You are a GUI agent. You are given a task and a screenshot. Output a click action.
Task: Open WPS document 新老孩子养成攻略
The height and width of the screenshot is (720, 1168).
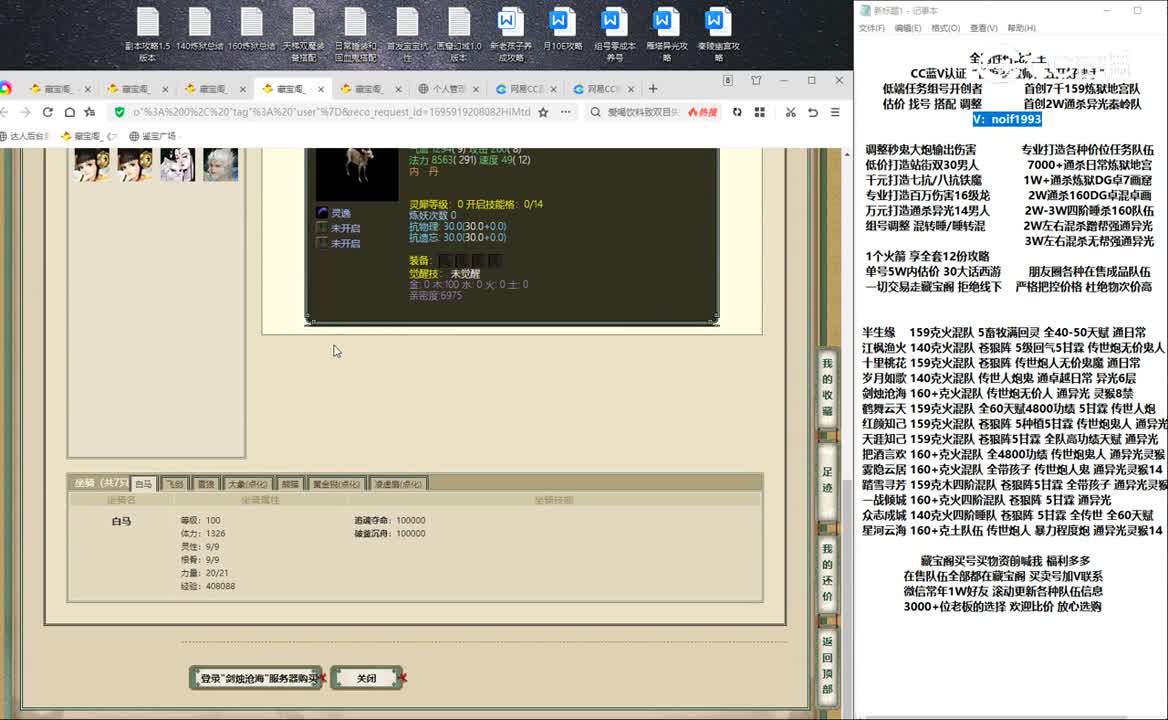click(511, 35)
